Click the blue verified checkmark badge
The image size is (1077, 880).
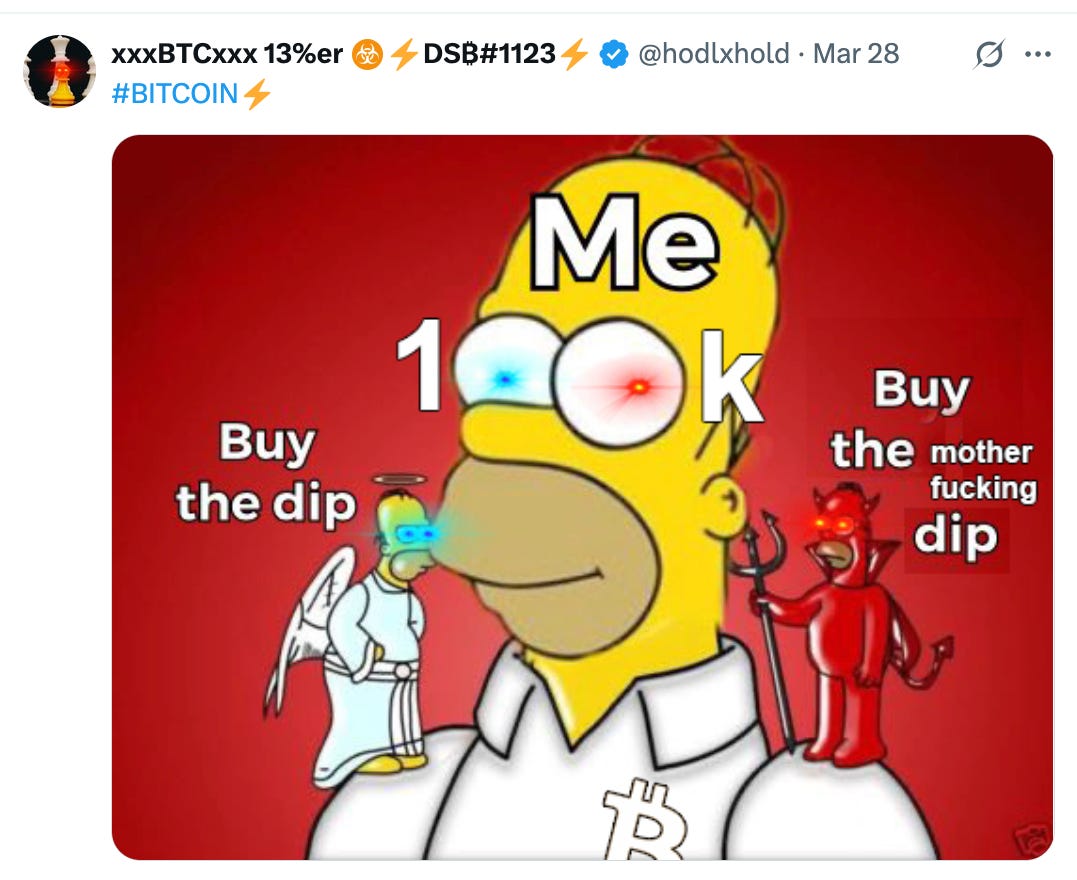[x=614, y=54]
